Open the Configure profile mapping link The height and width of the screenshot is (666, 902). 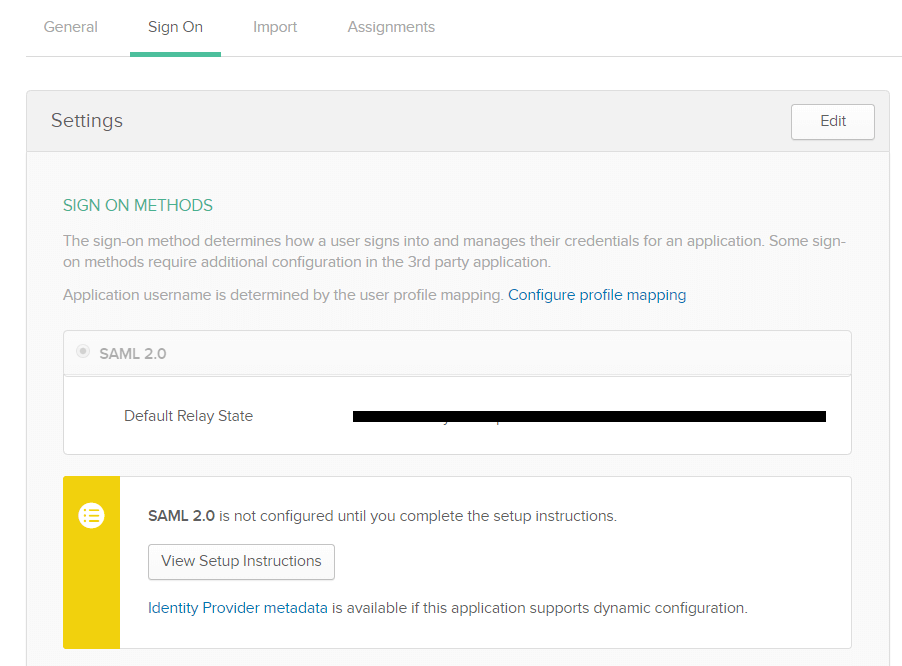pyautogui.click(x=597, y=295)
